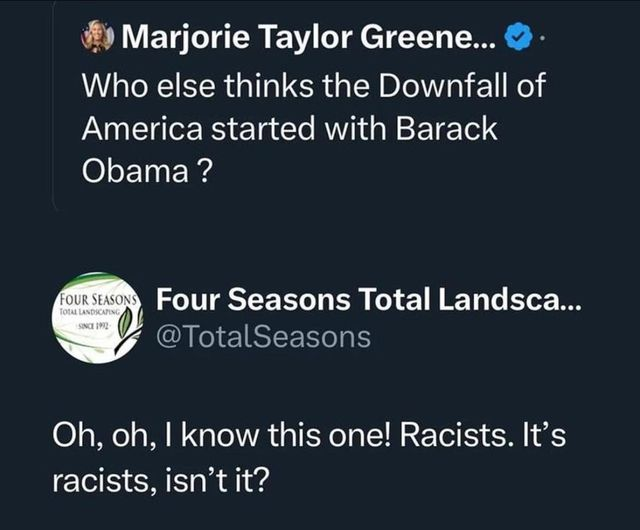Image resolution: width=640 pixels, height=530 pixels.
Task: Click the "FOUR SEASONS" text inside the logo
Action: tap(98, 300)
